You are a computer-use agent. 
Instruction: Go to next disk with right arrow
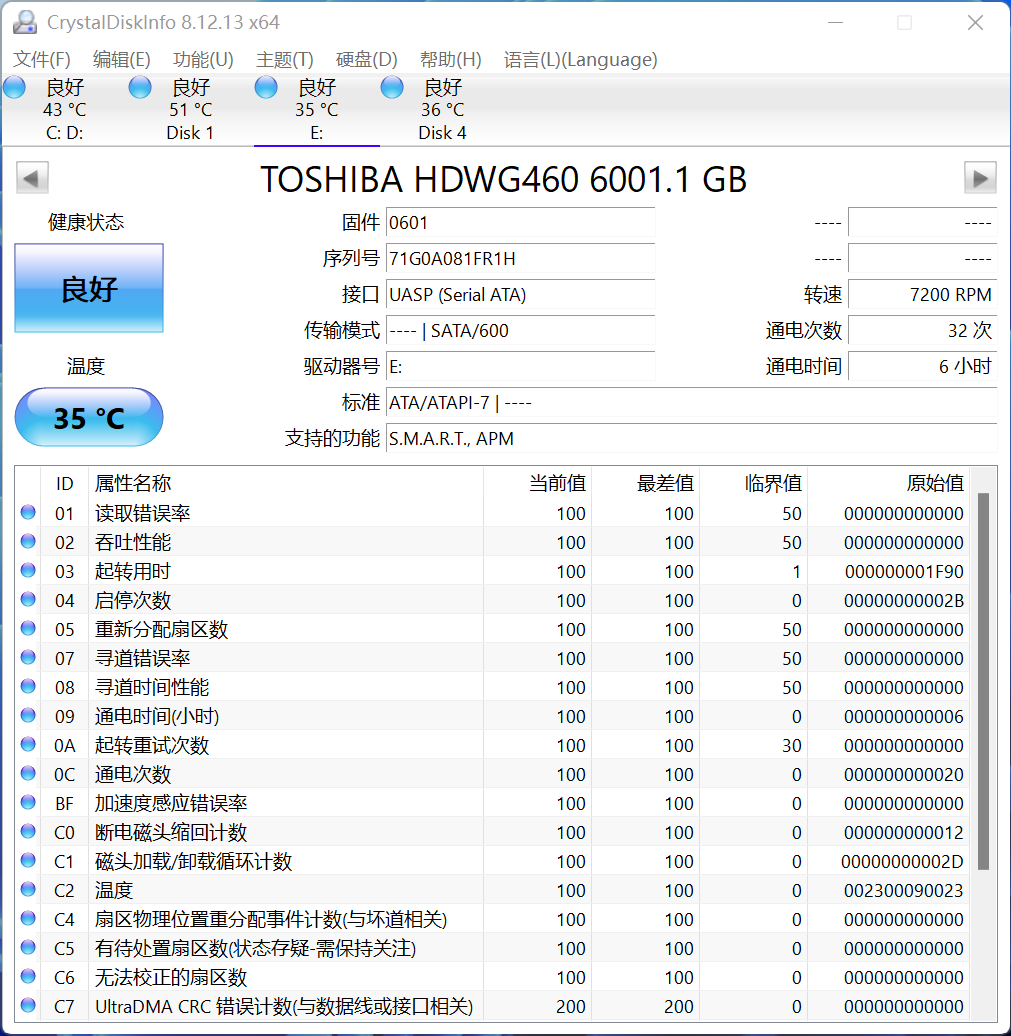pyautogui.click(x=980, y=178)
